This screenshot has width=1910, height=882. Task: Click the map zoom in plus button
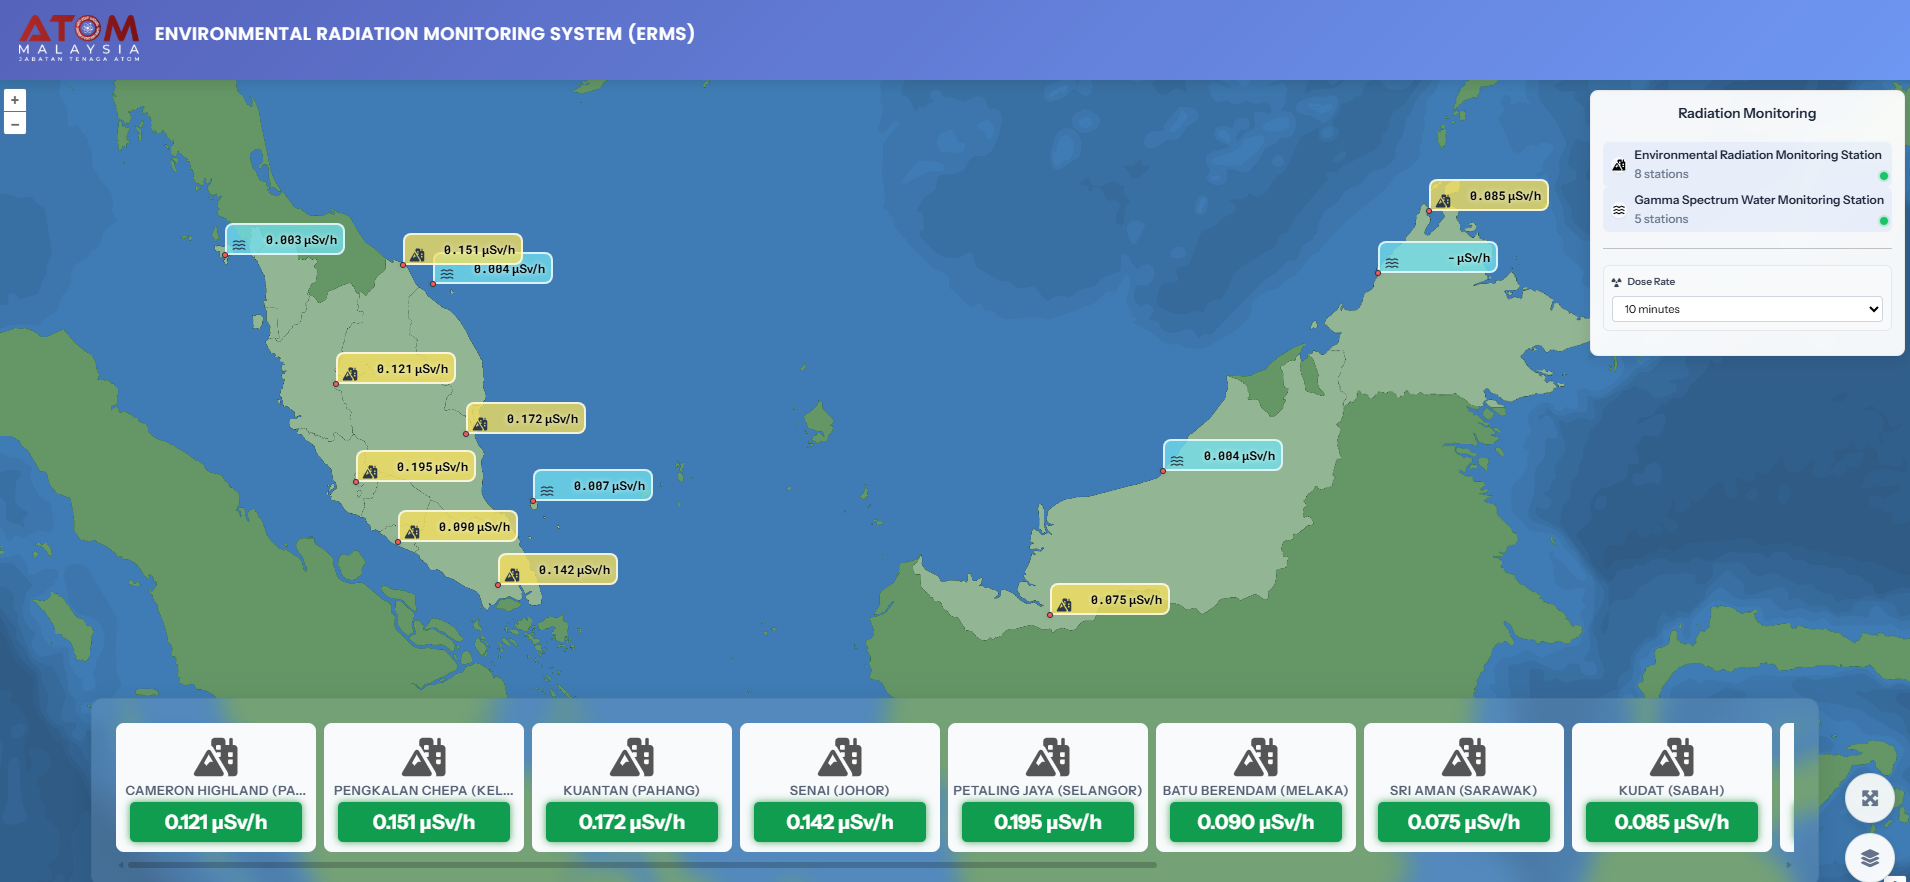(15, 100)
